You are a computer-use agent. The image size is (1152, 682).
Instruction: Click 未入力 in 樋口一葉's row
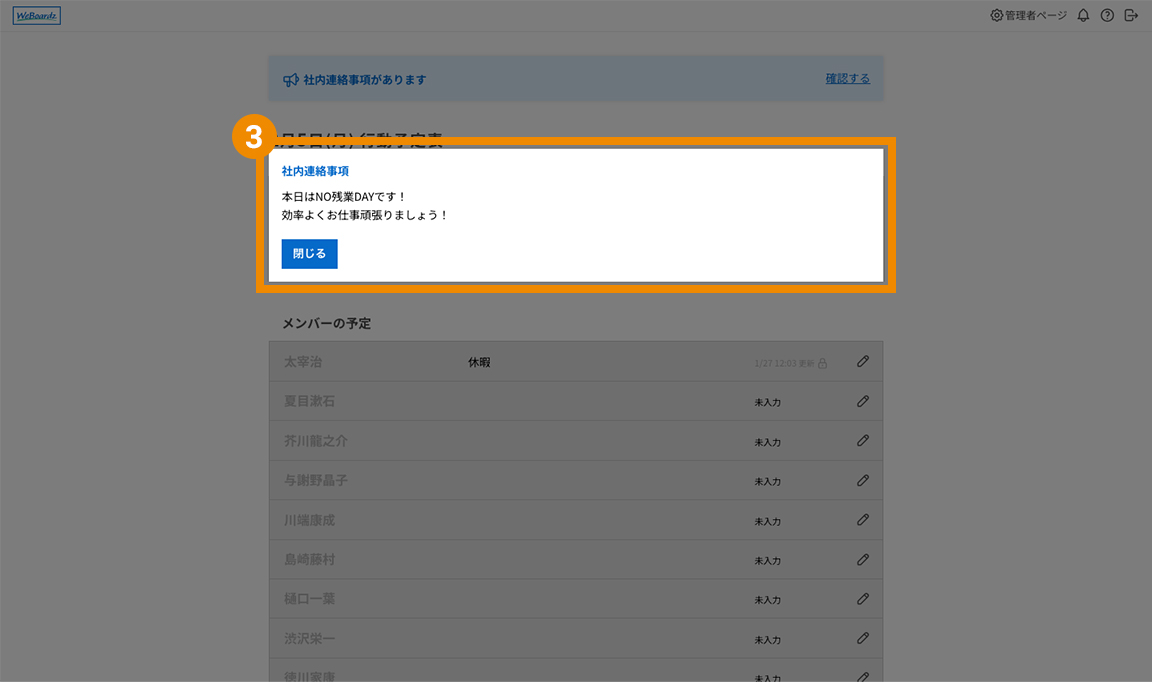point(768,600)
